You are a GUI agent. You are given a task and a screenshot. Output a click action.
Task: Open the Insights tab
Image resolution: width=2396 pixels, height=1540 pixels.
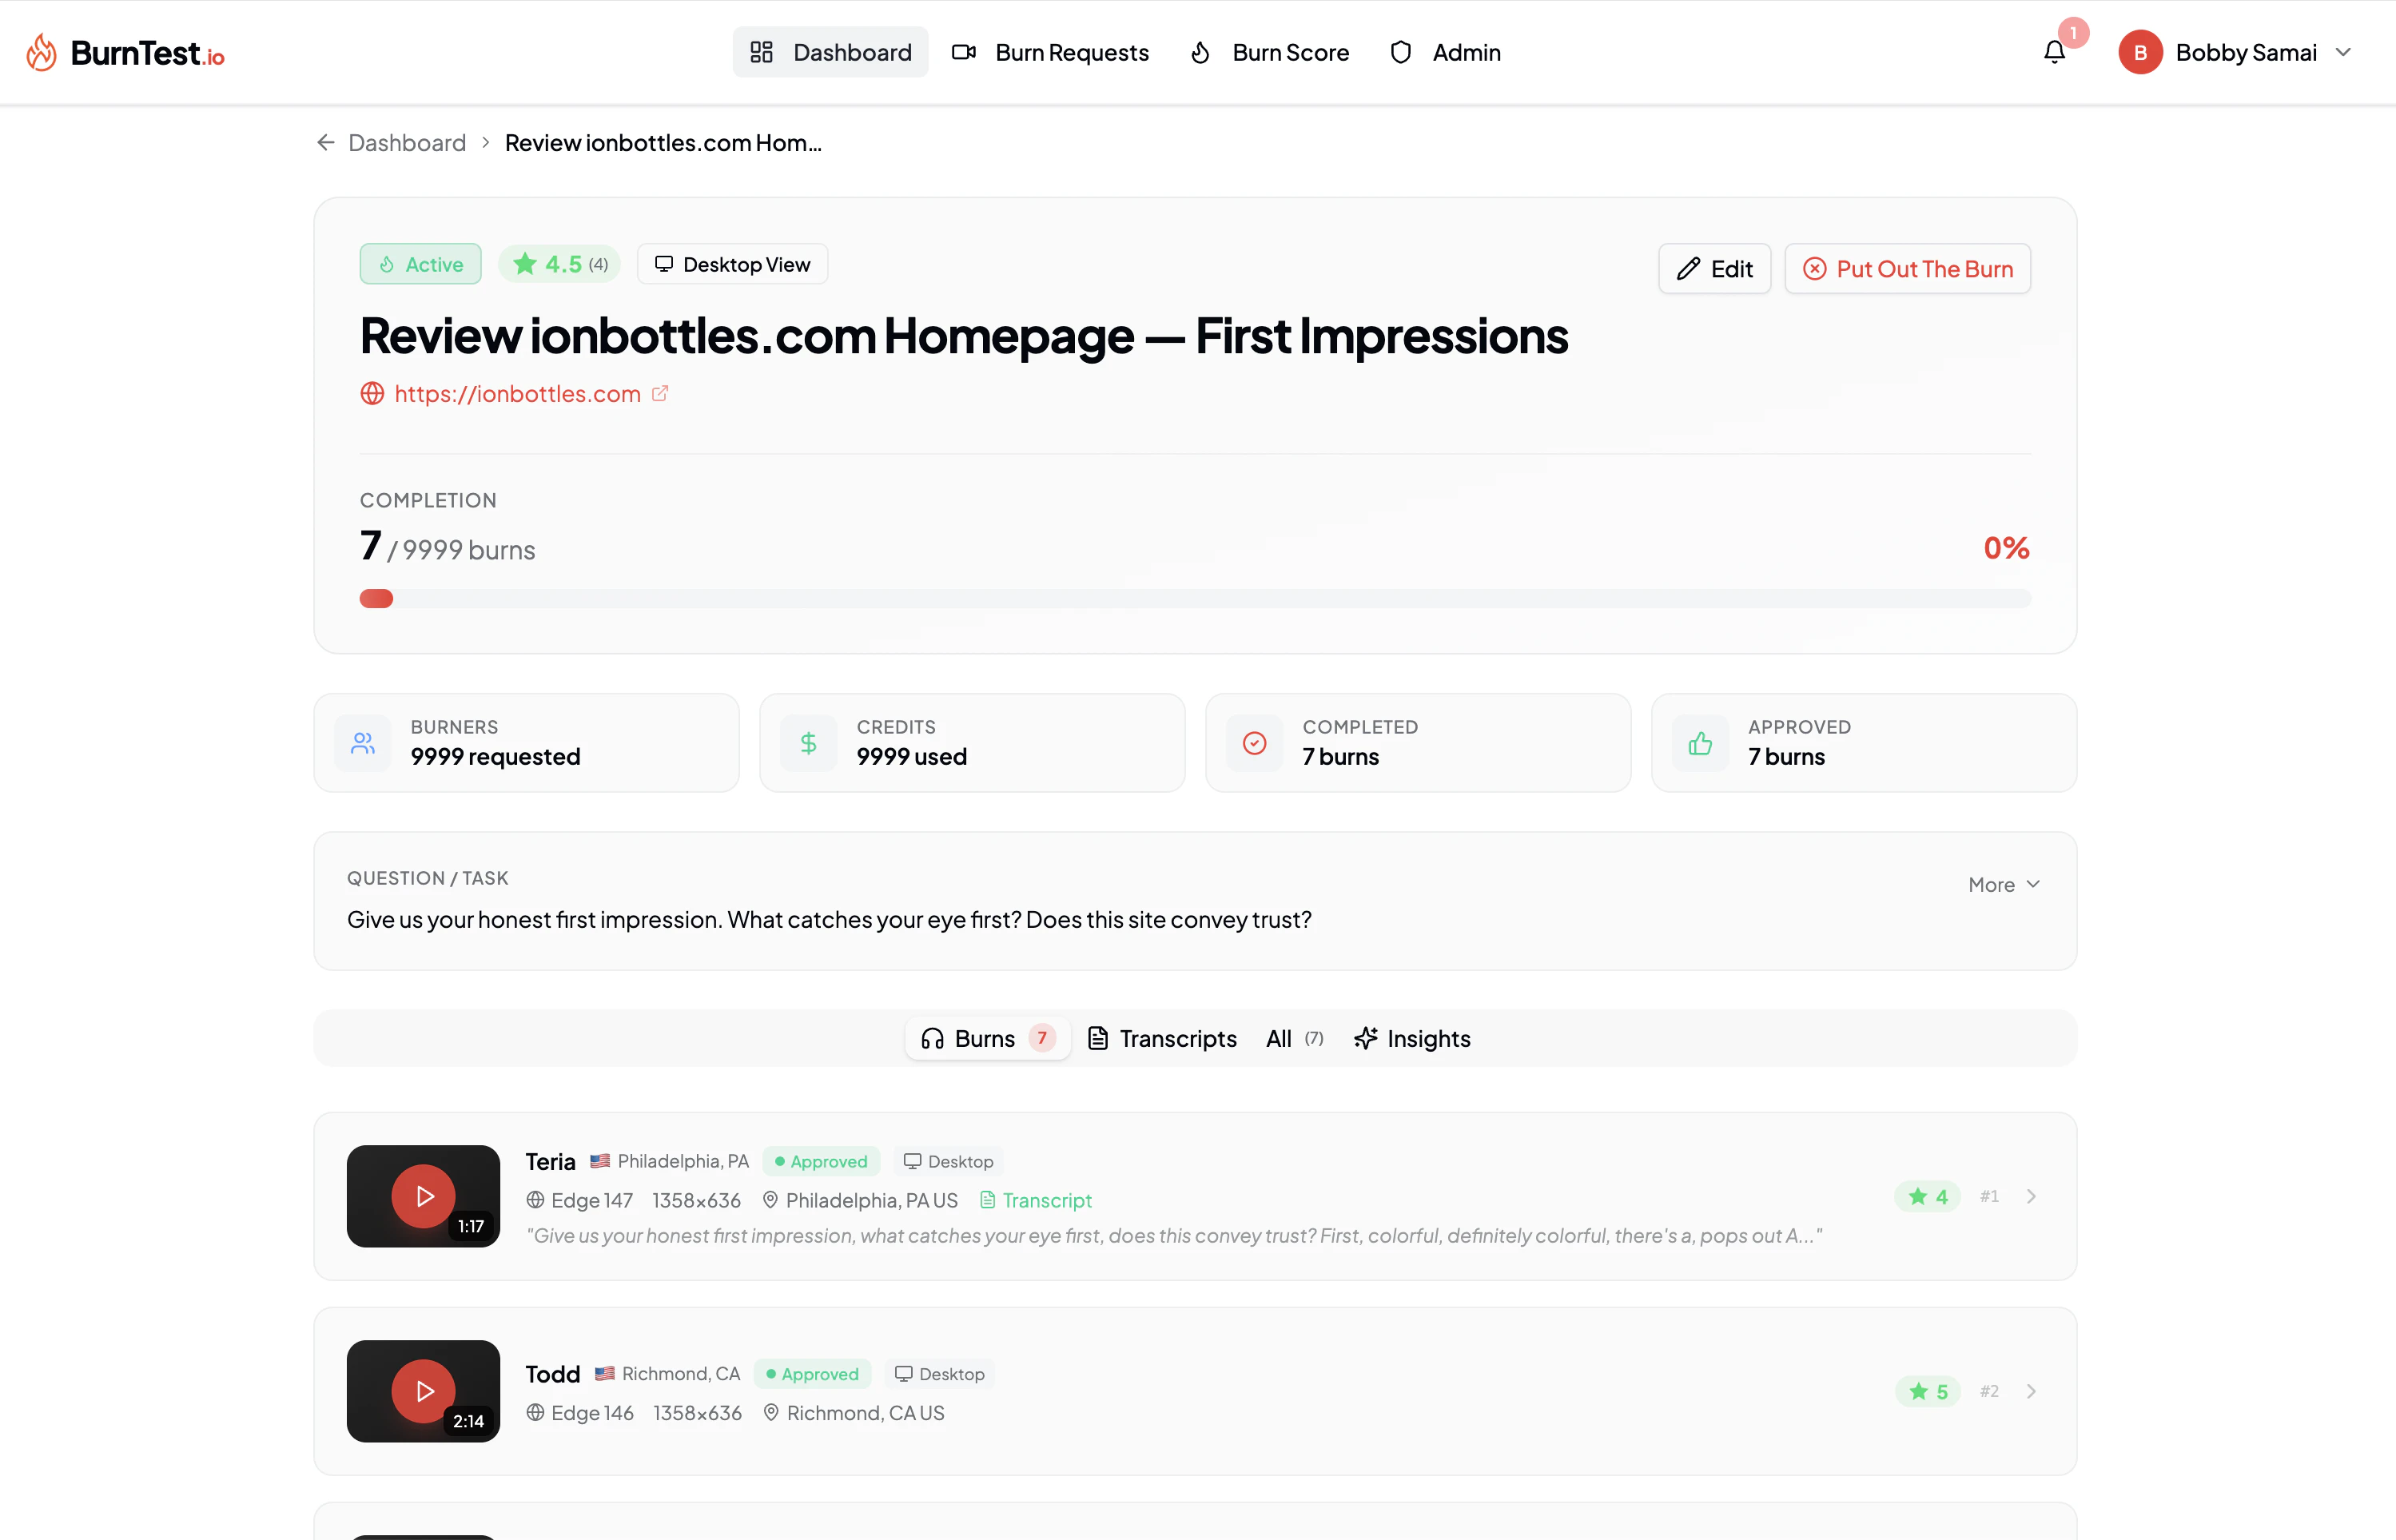pyautogui.click(x=1412, y=1038)
